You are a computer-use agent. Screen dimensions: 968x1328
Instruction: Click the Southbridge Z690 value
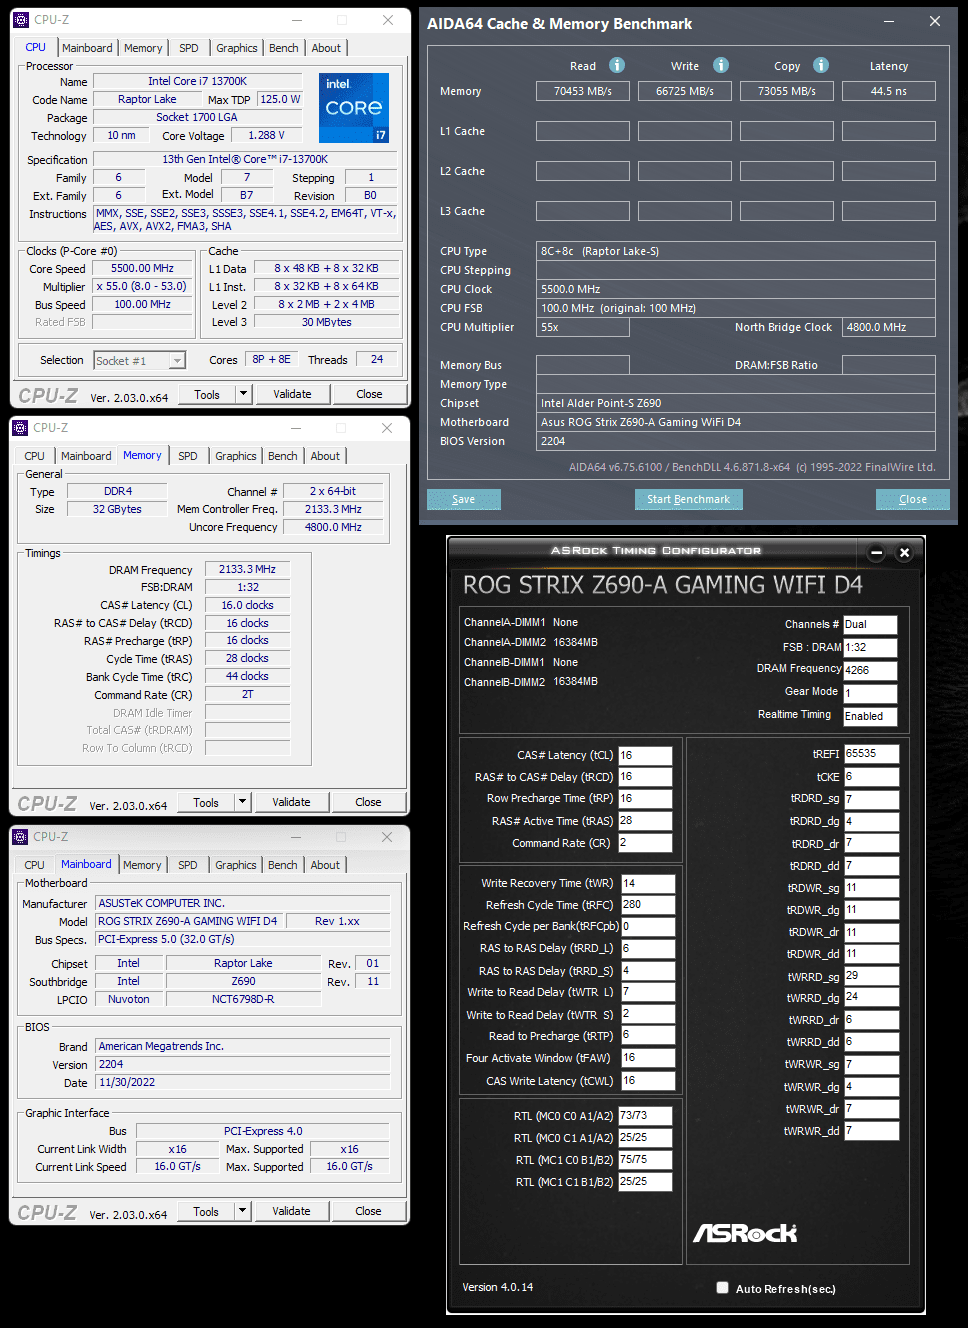pyautogui.click(x=244, y=982)
